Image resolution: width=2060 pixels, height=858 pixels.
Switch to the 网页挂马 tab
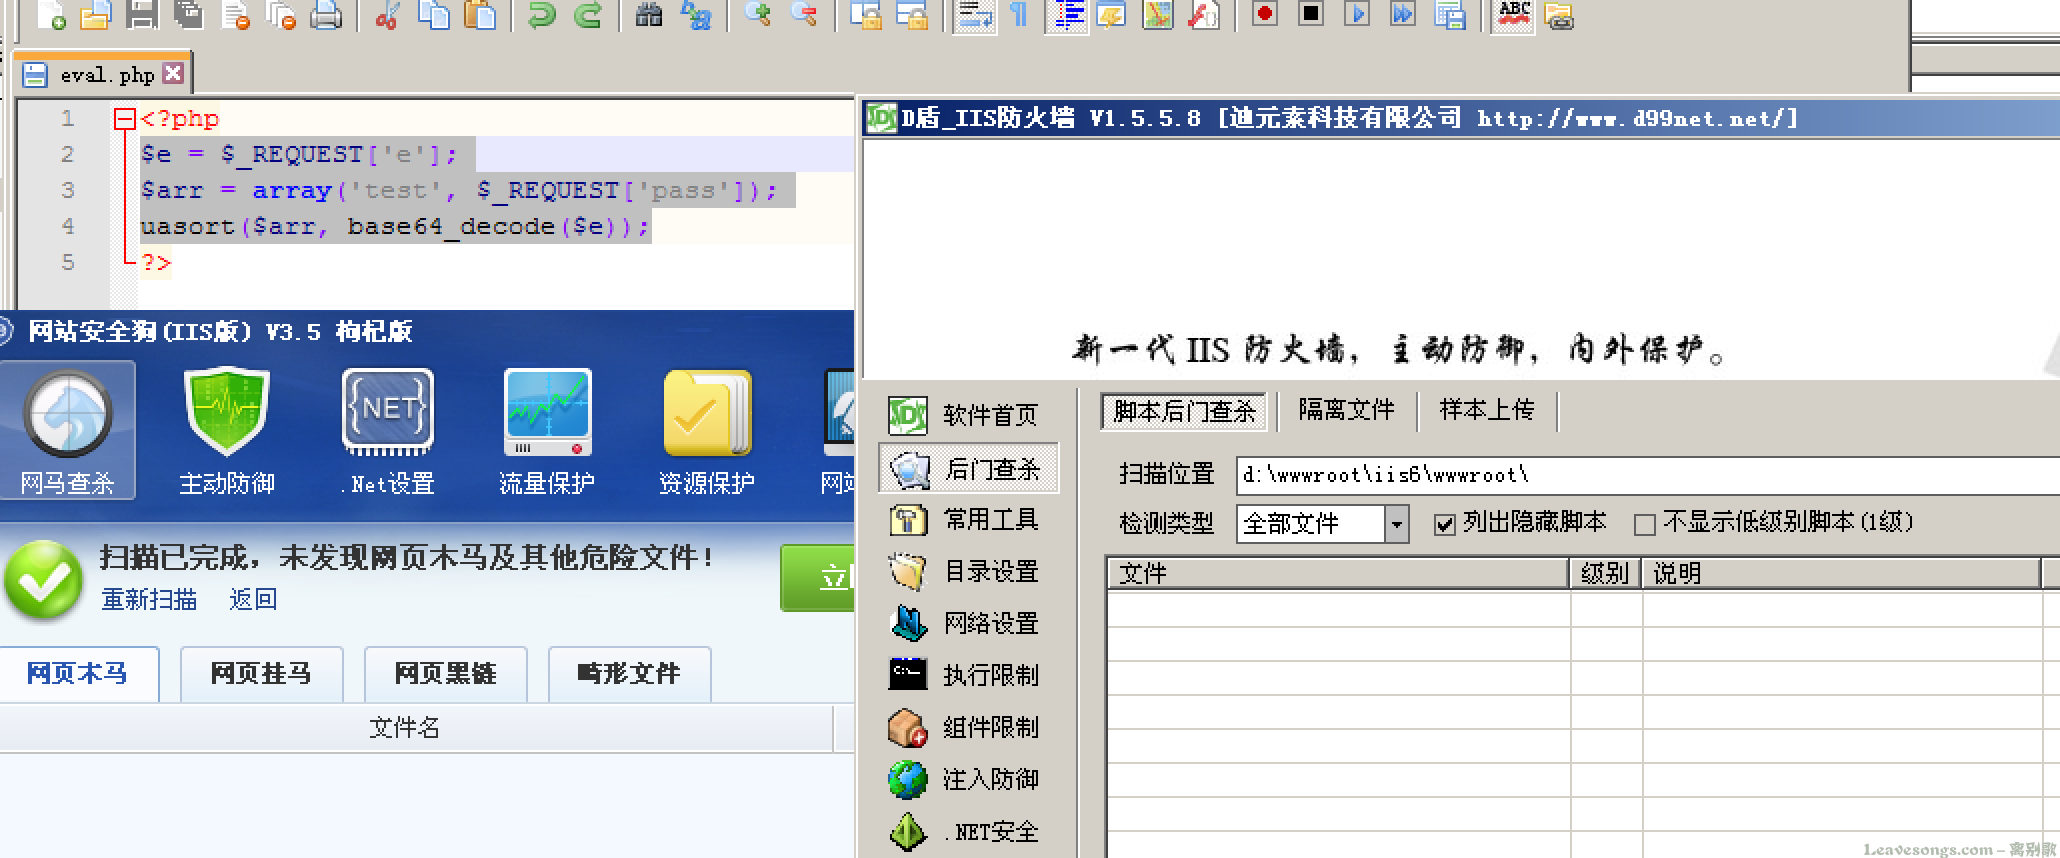(261, 673)
